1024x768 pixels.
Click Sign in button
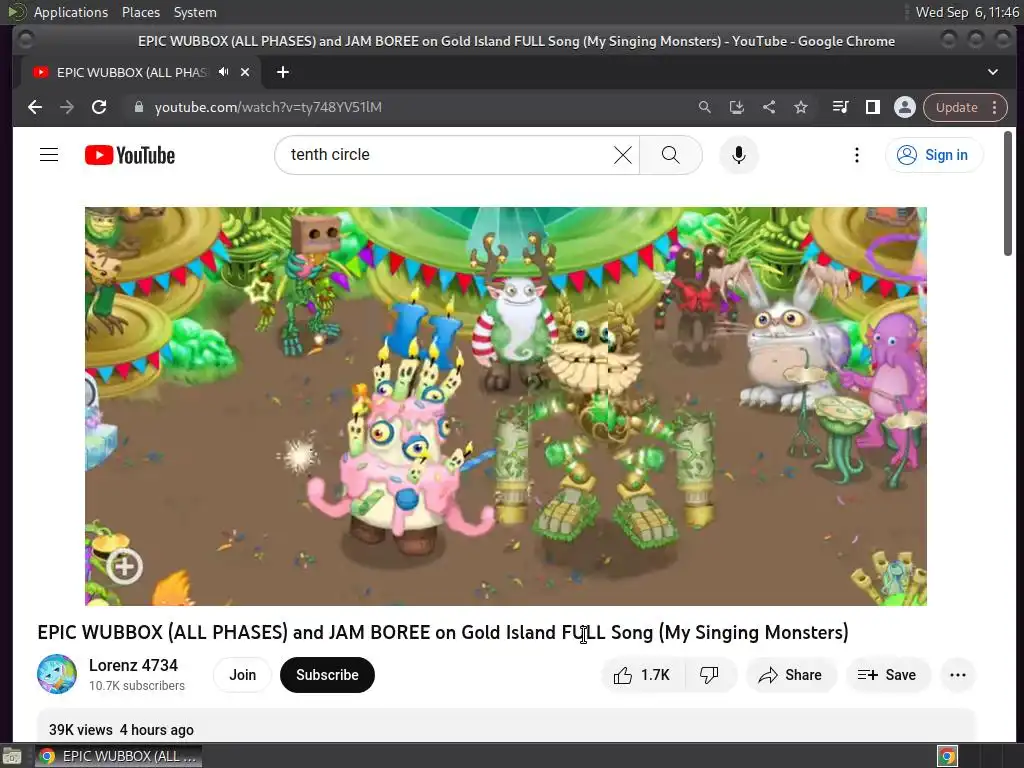pyautogui.click(x=934, y=155)
